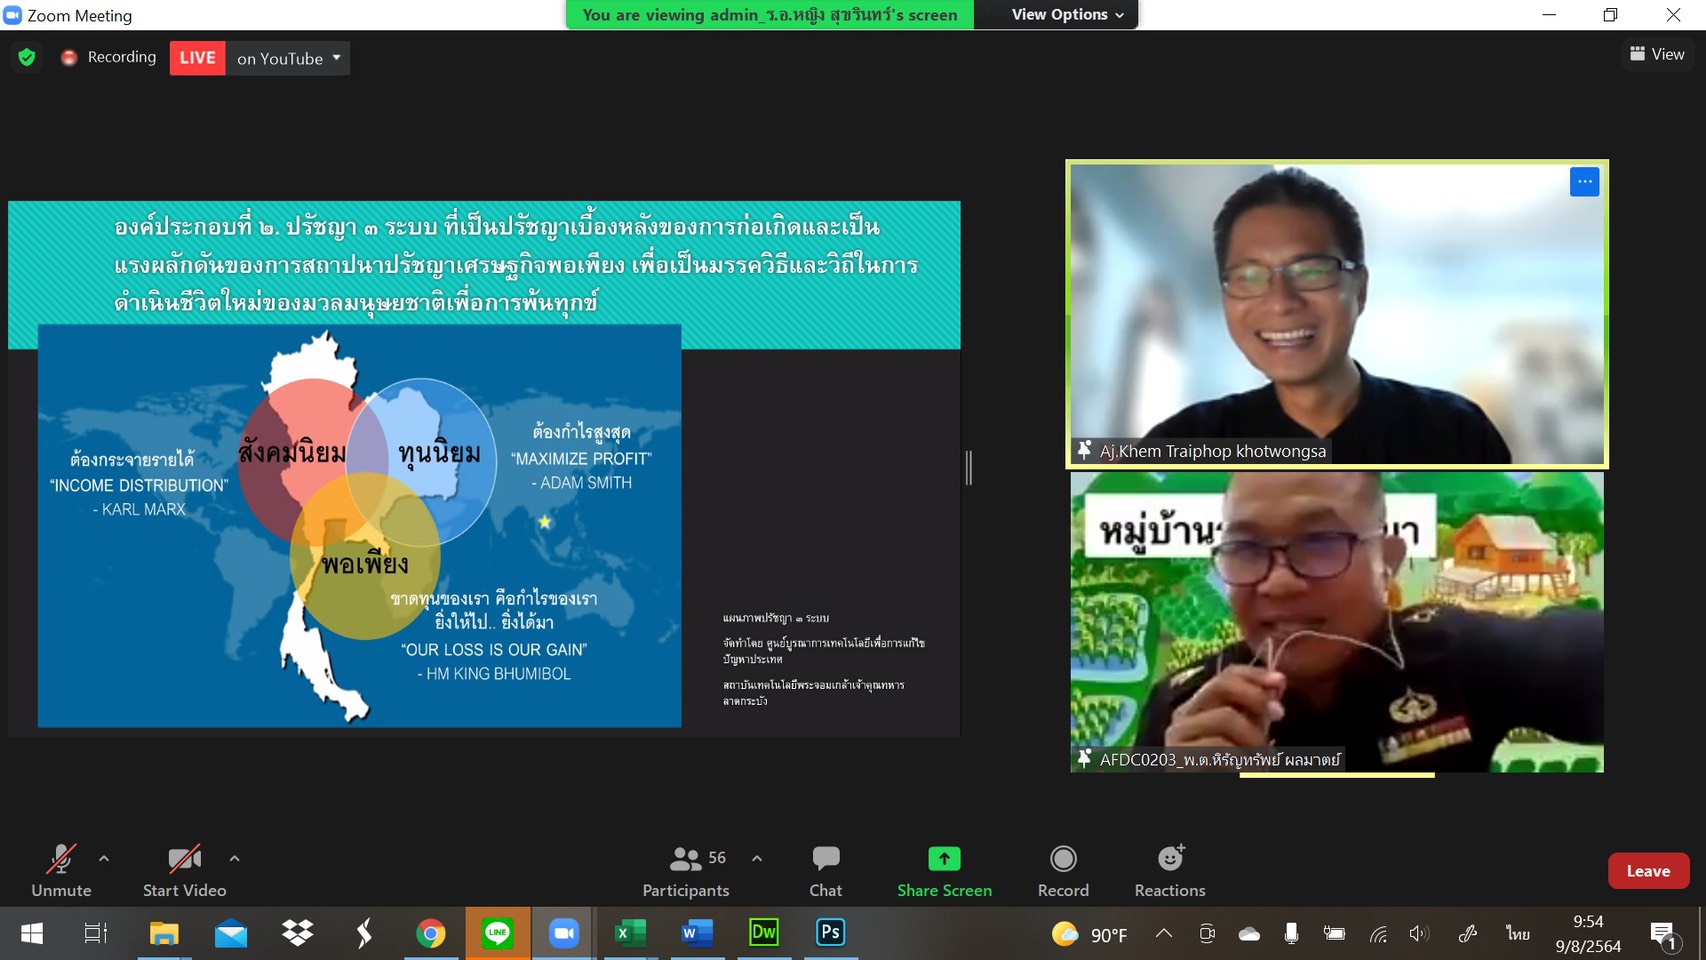The height and width of the screenshot is (960, 1706).
Task: Click the Zoom Meeting title text
Action: [x=79, y=15]
